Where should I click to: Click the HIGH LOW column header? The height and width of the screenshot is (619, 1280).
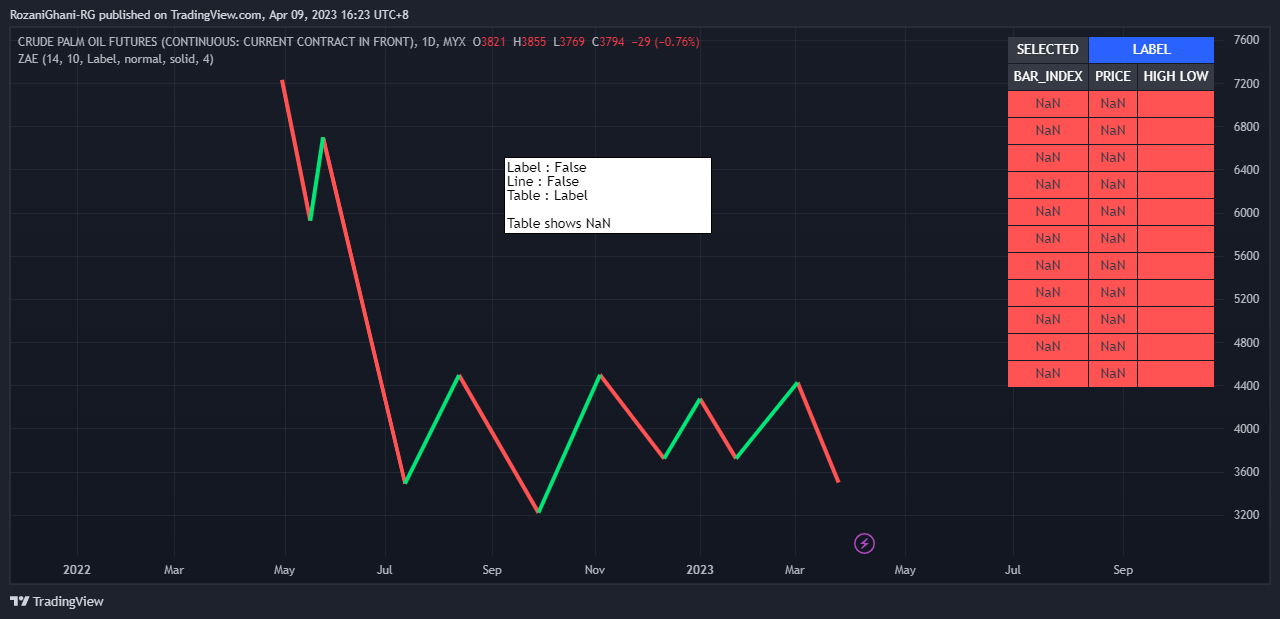(x=1176, y=77)
